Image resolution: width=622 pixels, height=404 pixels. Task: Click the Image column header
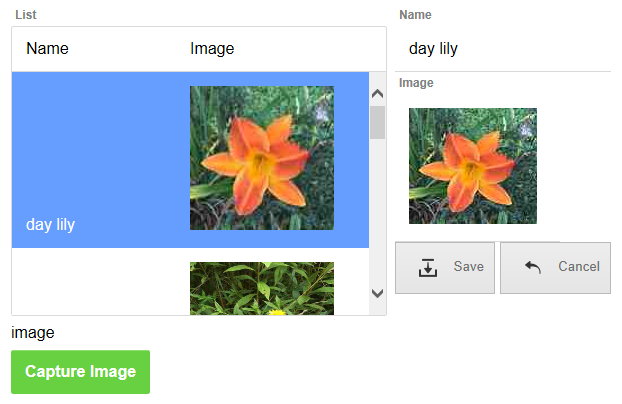tap(212, 49)
